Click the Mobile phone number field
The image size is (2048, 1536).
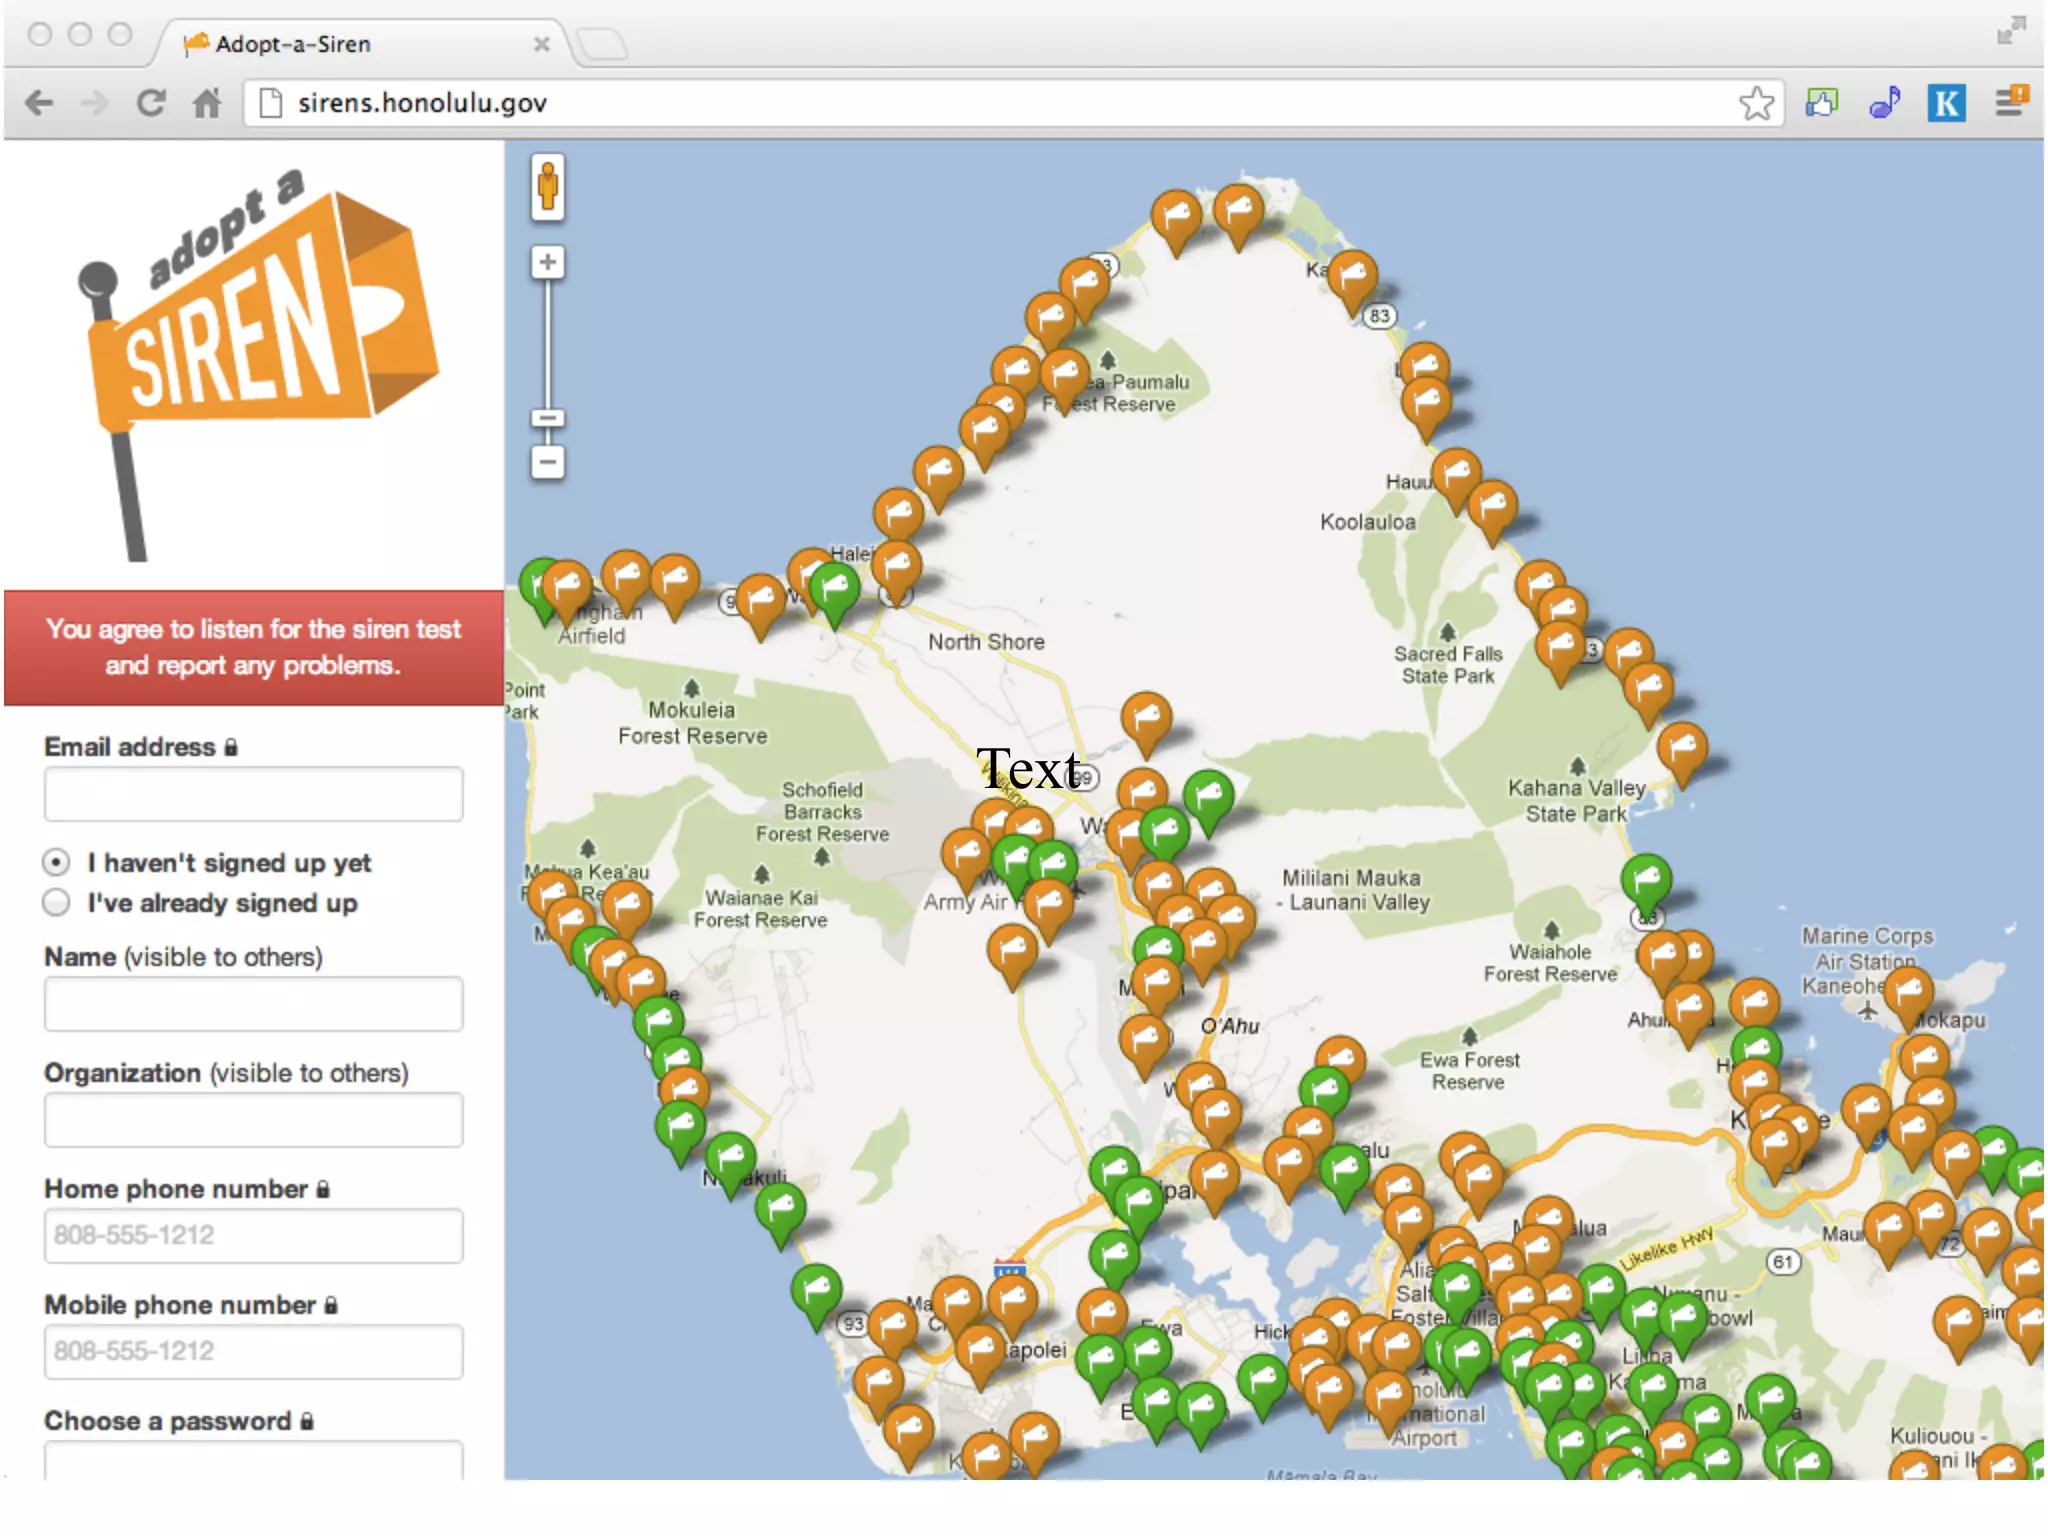tap(253, 1352)
